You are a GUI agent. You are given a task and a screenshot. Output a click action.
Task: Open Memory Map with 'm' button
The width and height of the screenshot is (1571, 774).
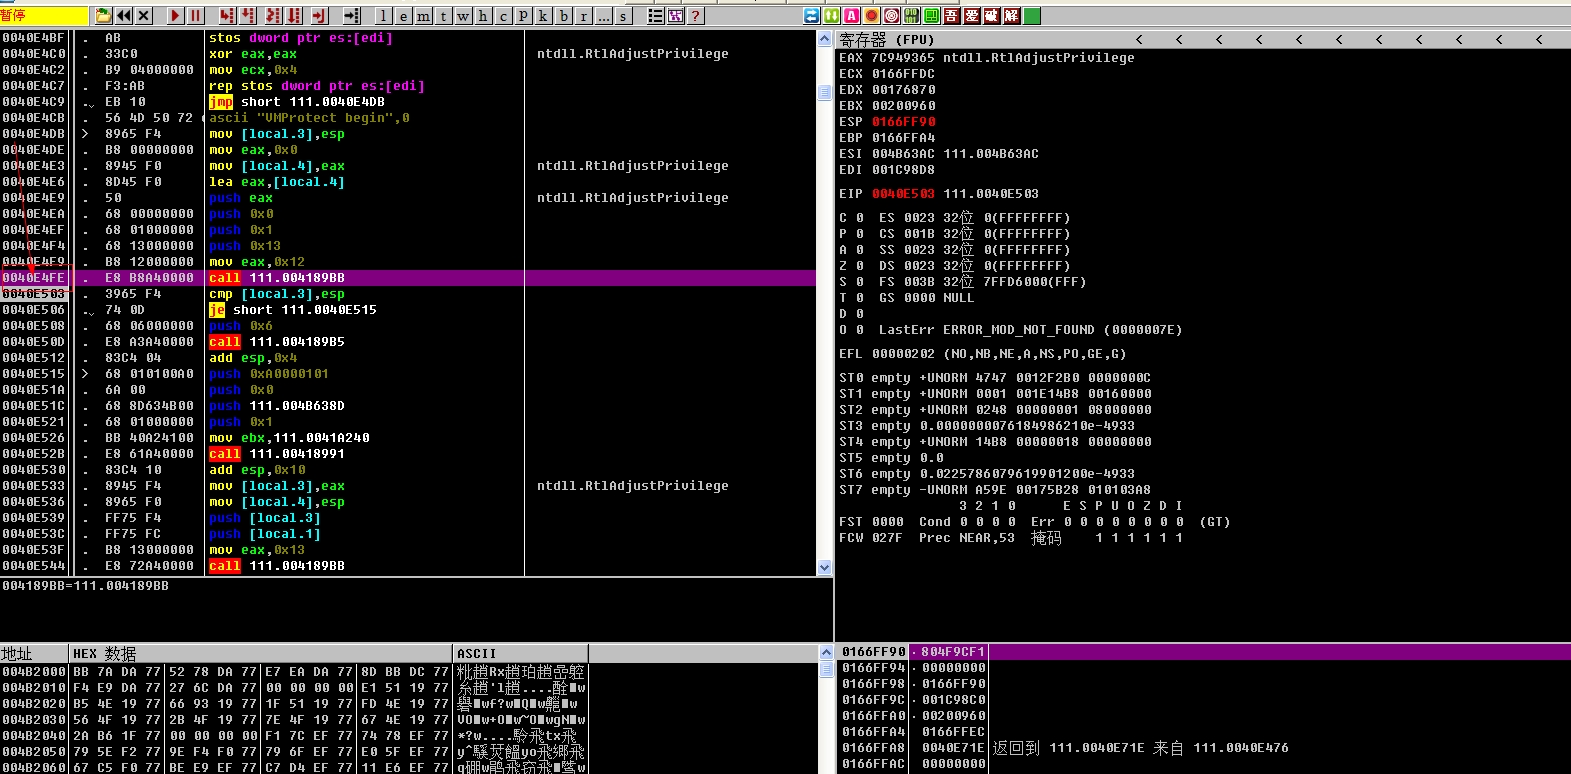click(x=423, y=16)
